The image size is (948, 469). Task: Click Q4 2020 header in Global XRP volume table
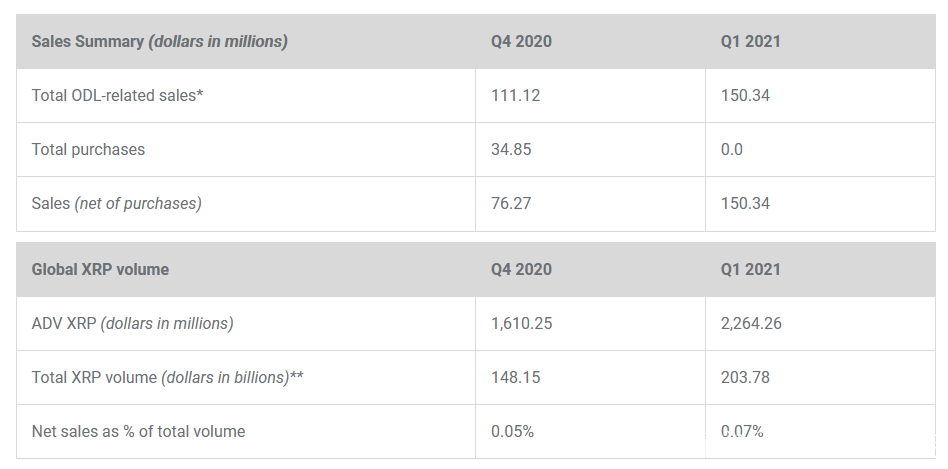521,269
